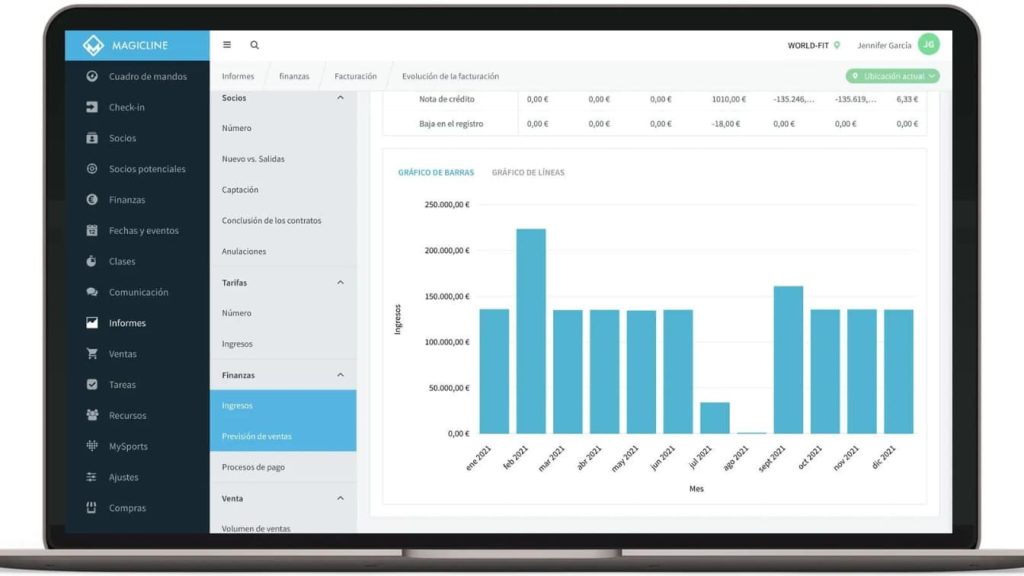Open the Tareas checkmark icon
The height and width of the screenshot is (576, 1024).
92,385
